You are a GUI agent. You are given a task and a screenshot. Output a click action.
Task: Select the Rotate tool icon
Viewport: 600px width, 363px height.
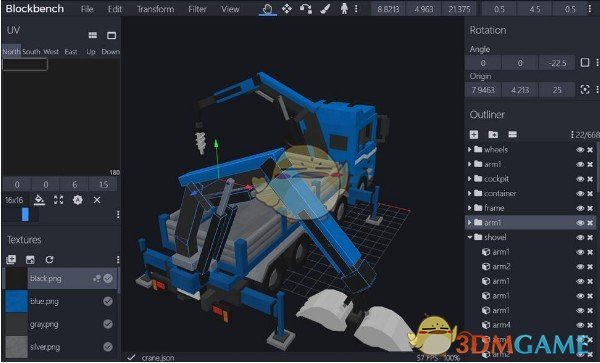[306, 9]
